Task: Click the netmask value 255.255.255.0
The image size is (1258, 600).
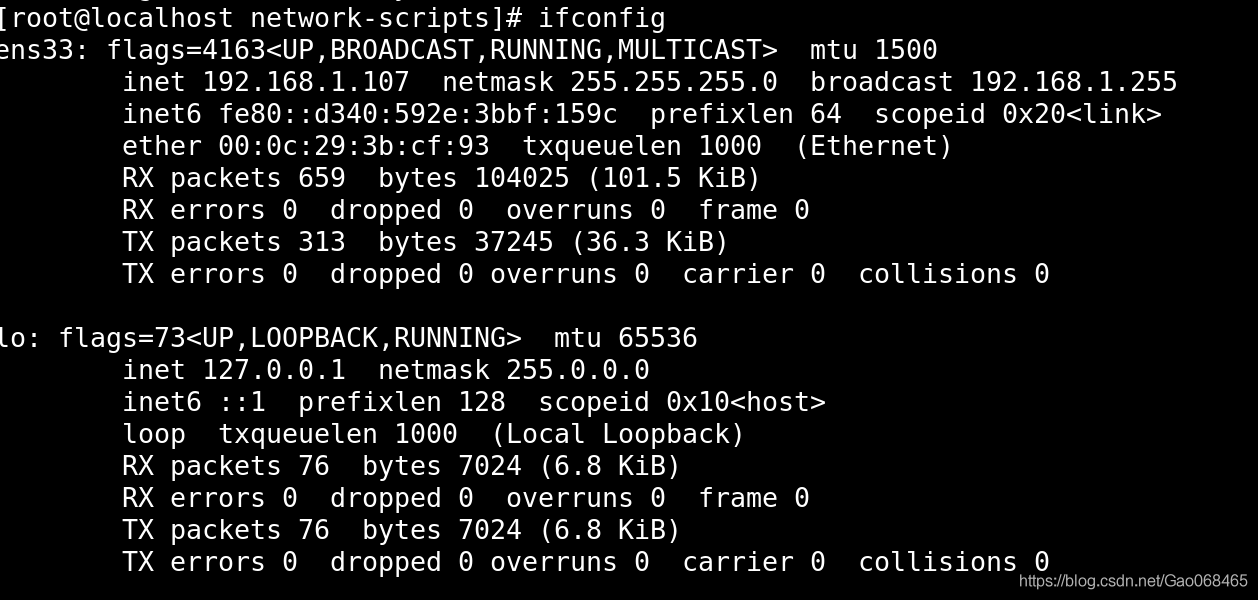Action: [x=674, y=82]
